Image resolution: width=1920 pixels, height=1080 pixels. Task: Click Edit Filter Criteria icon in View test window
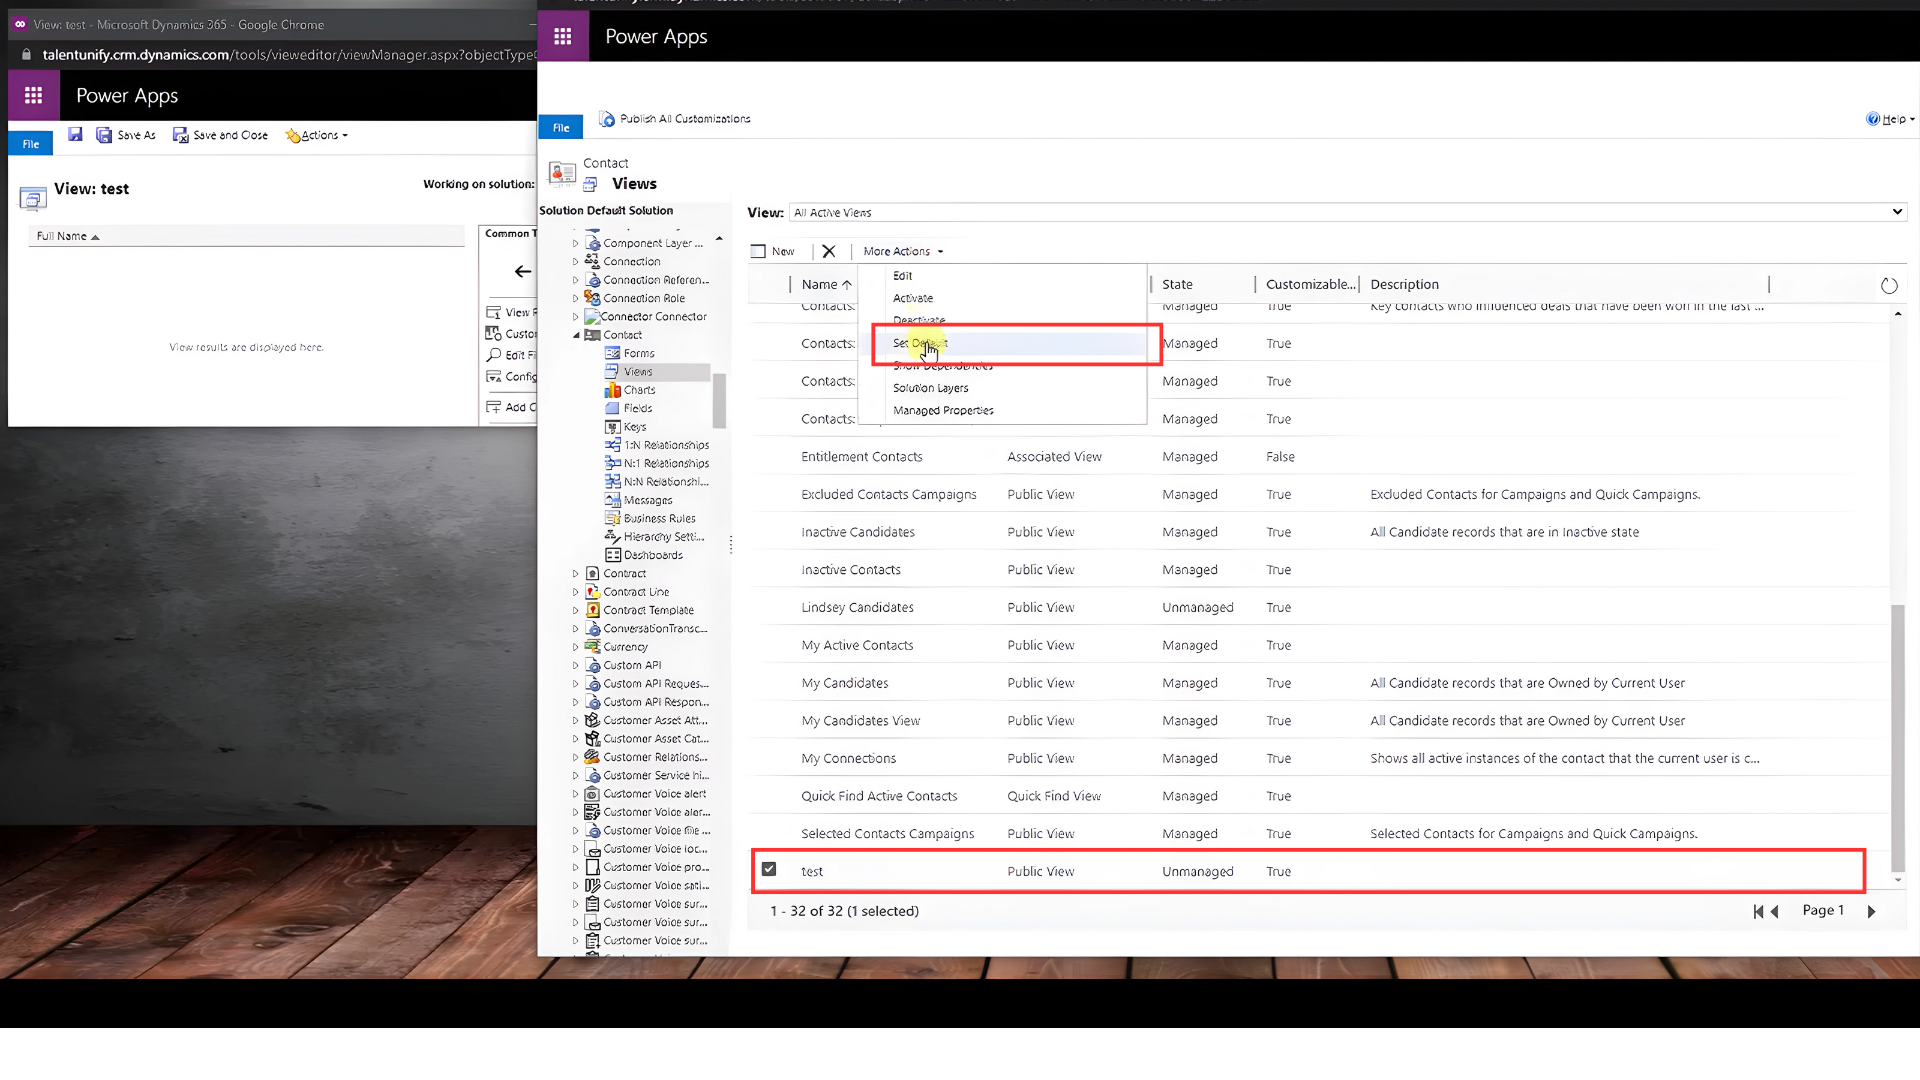pyautogui.click(x=494, y=355)
